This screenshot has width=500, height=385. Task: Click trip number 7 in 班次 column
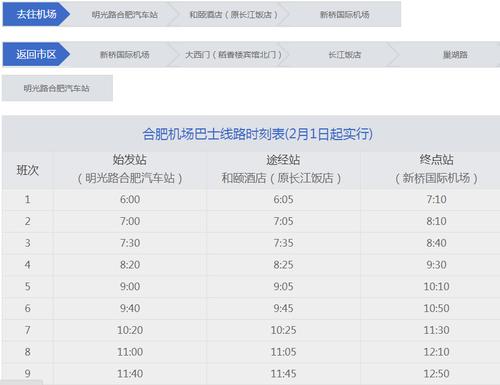(x=28, y=330)
